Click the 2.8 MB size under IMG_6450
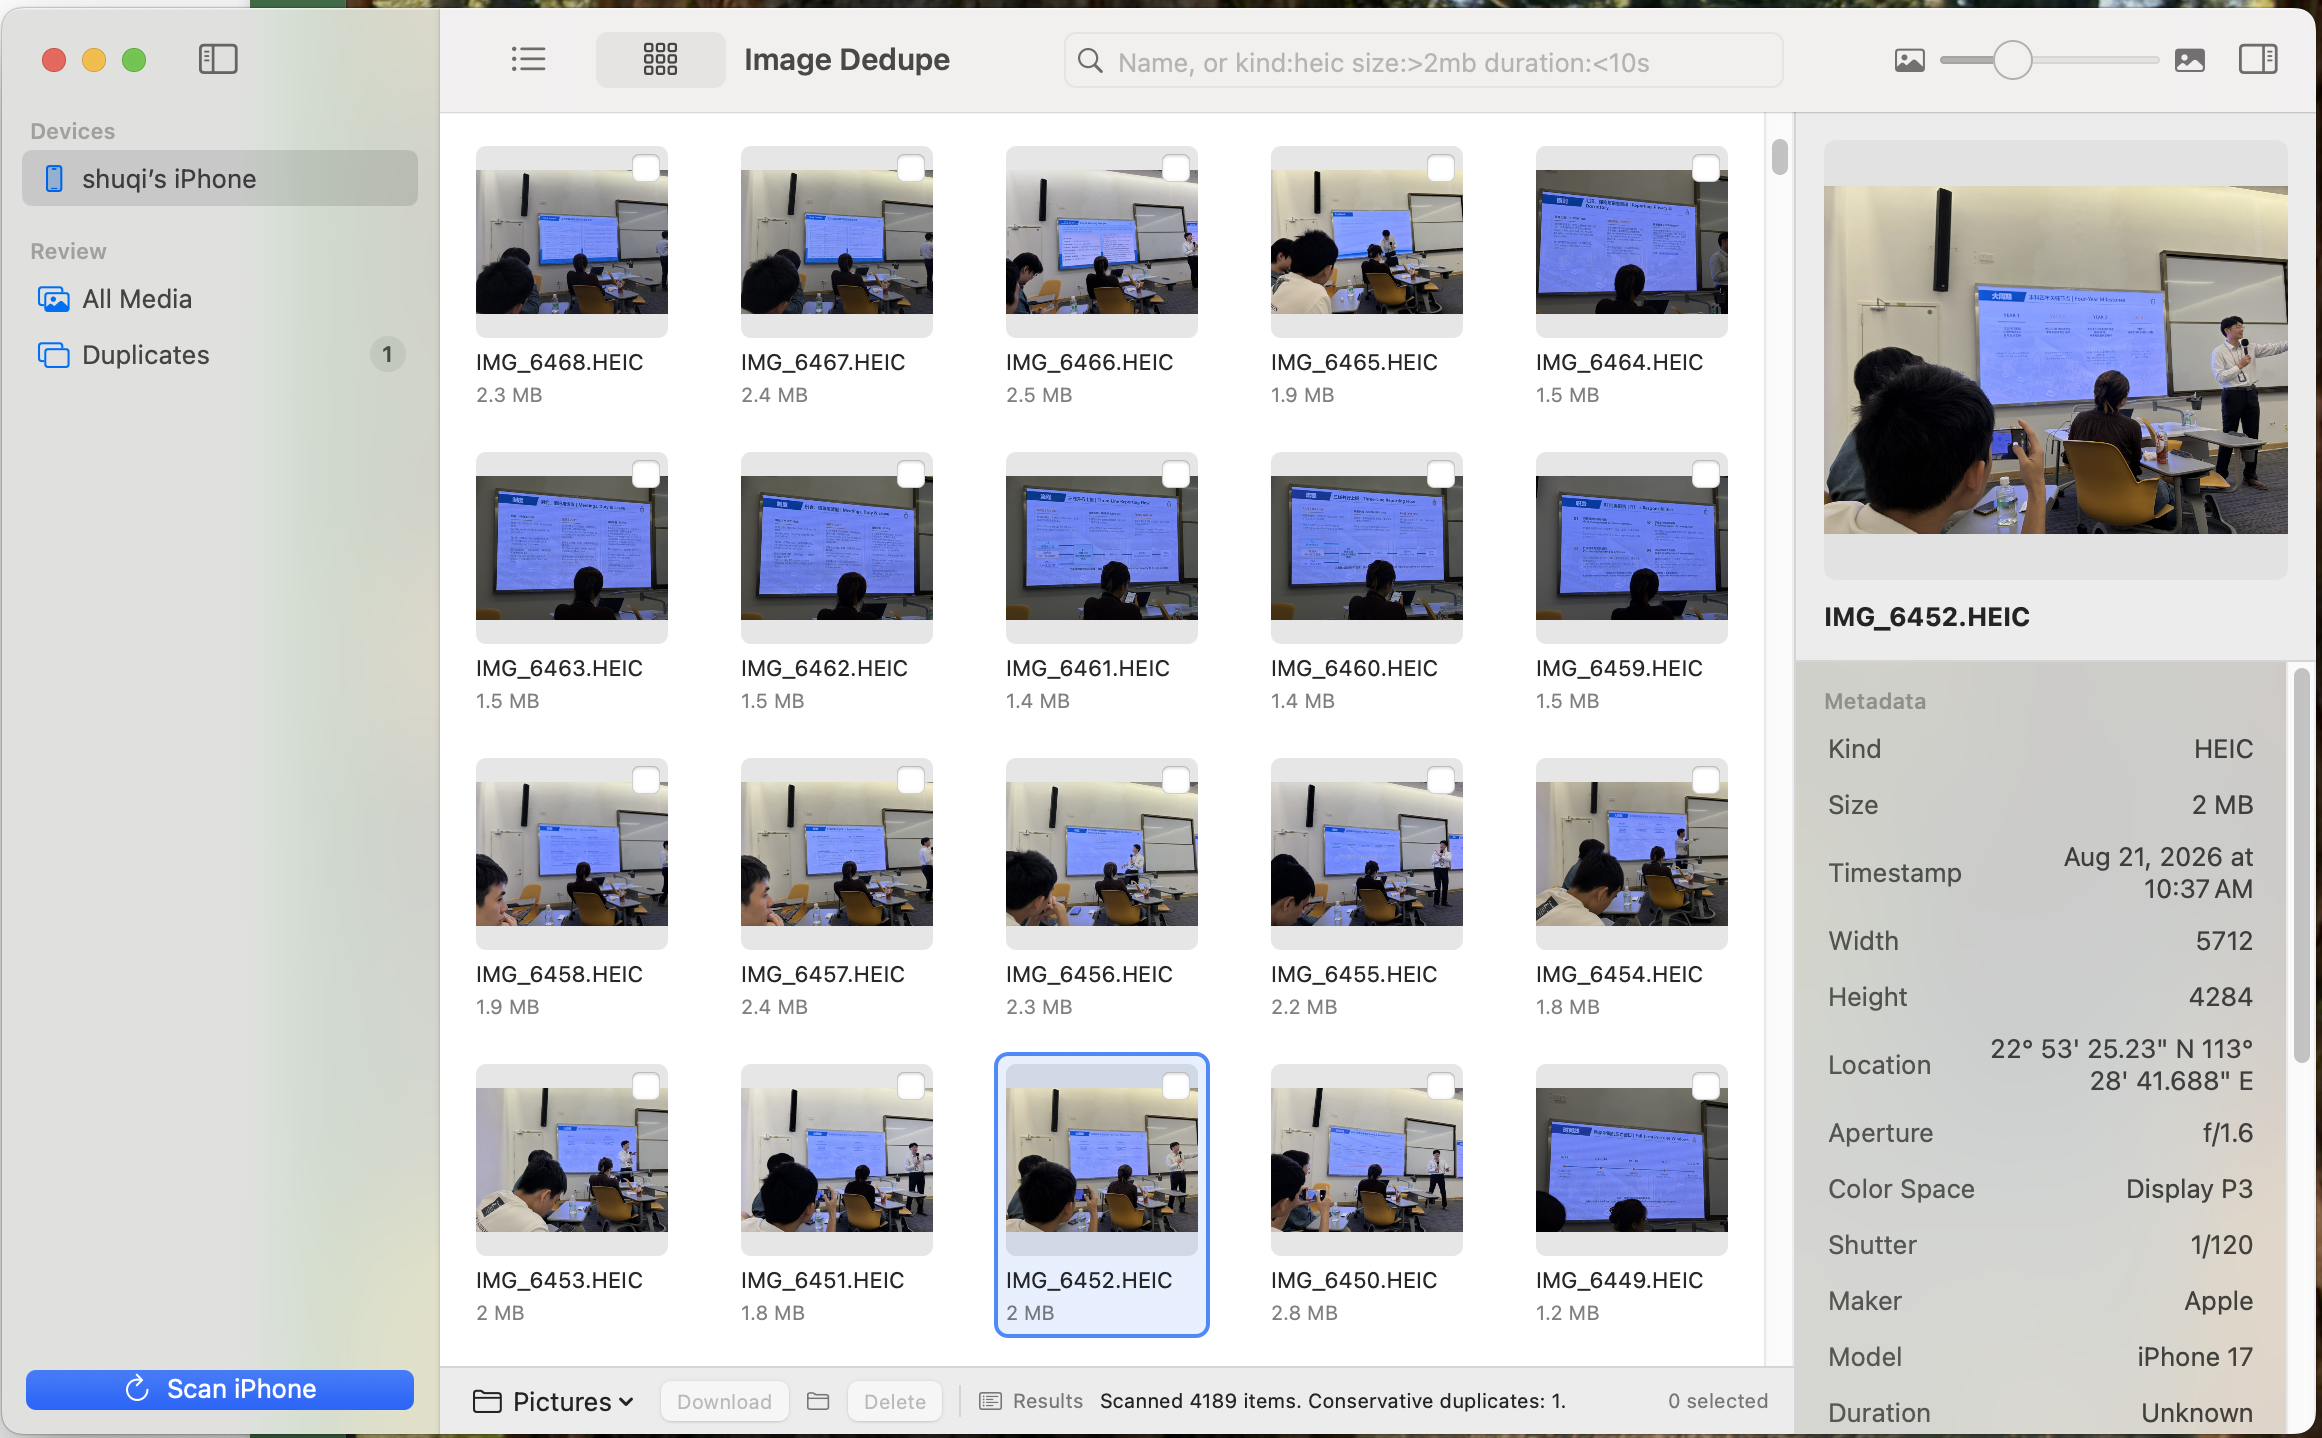Screen dimensions: 2322x1438 [1304, 1313]
